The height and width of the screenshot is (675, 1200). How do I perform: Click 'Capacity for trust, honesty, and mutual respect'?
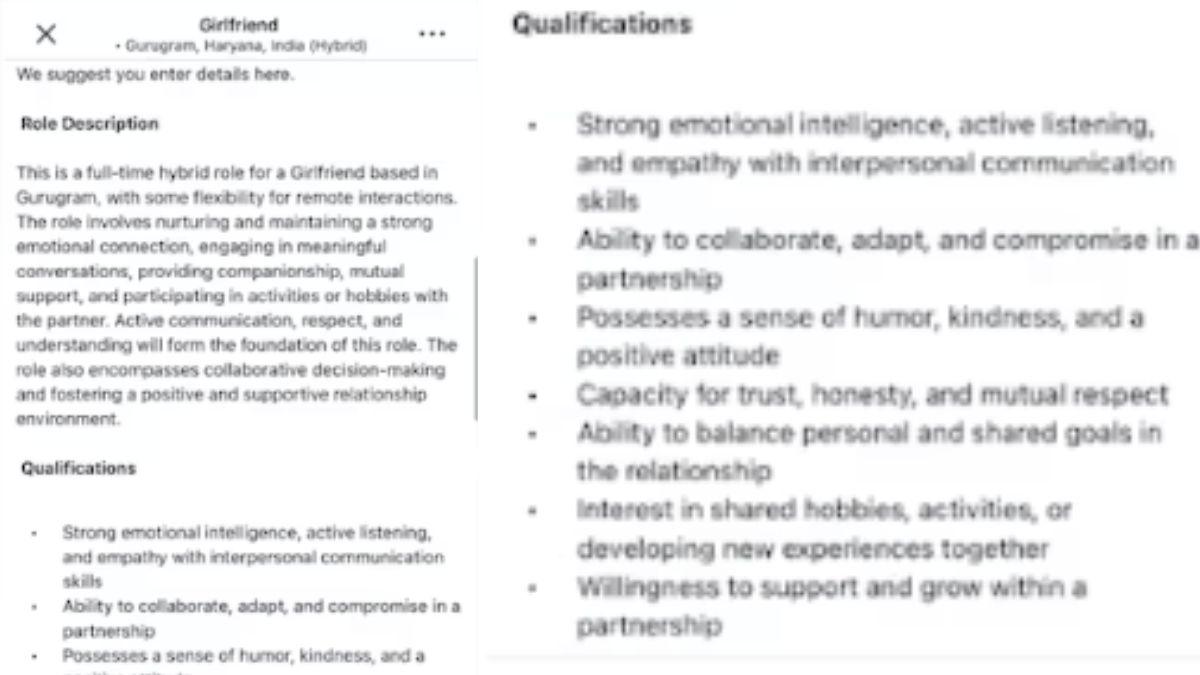coord(872,395)
